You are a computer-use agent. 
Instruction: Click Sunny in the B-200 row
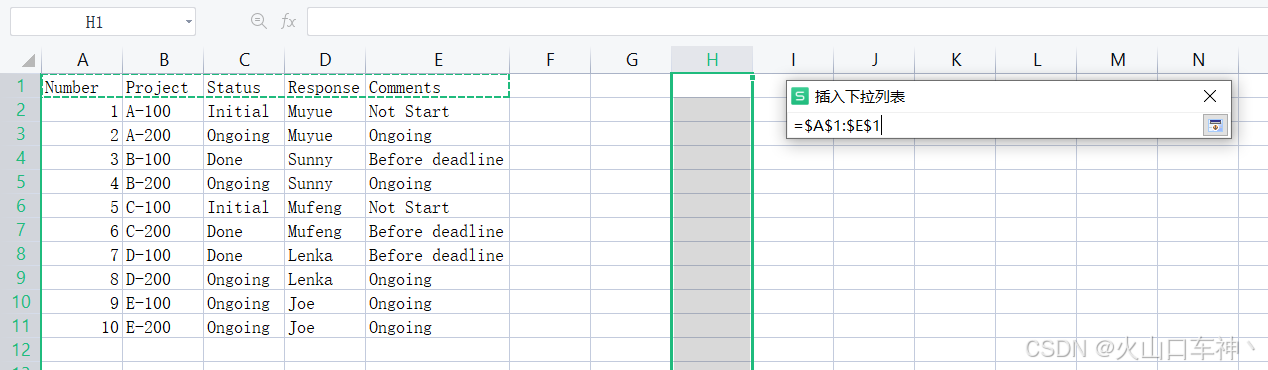click(x=326, y=183)
